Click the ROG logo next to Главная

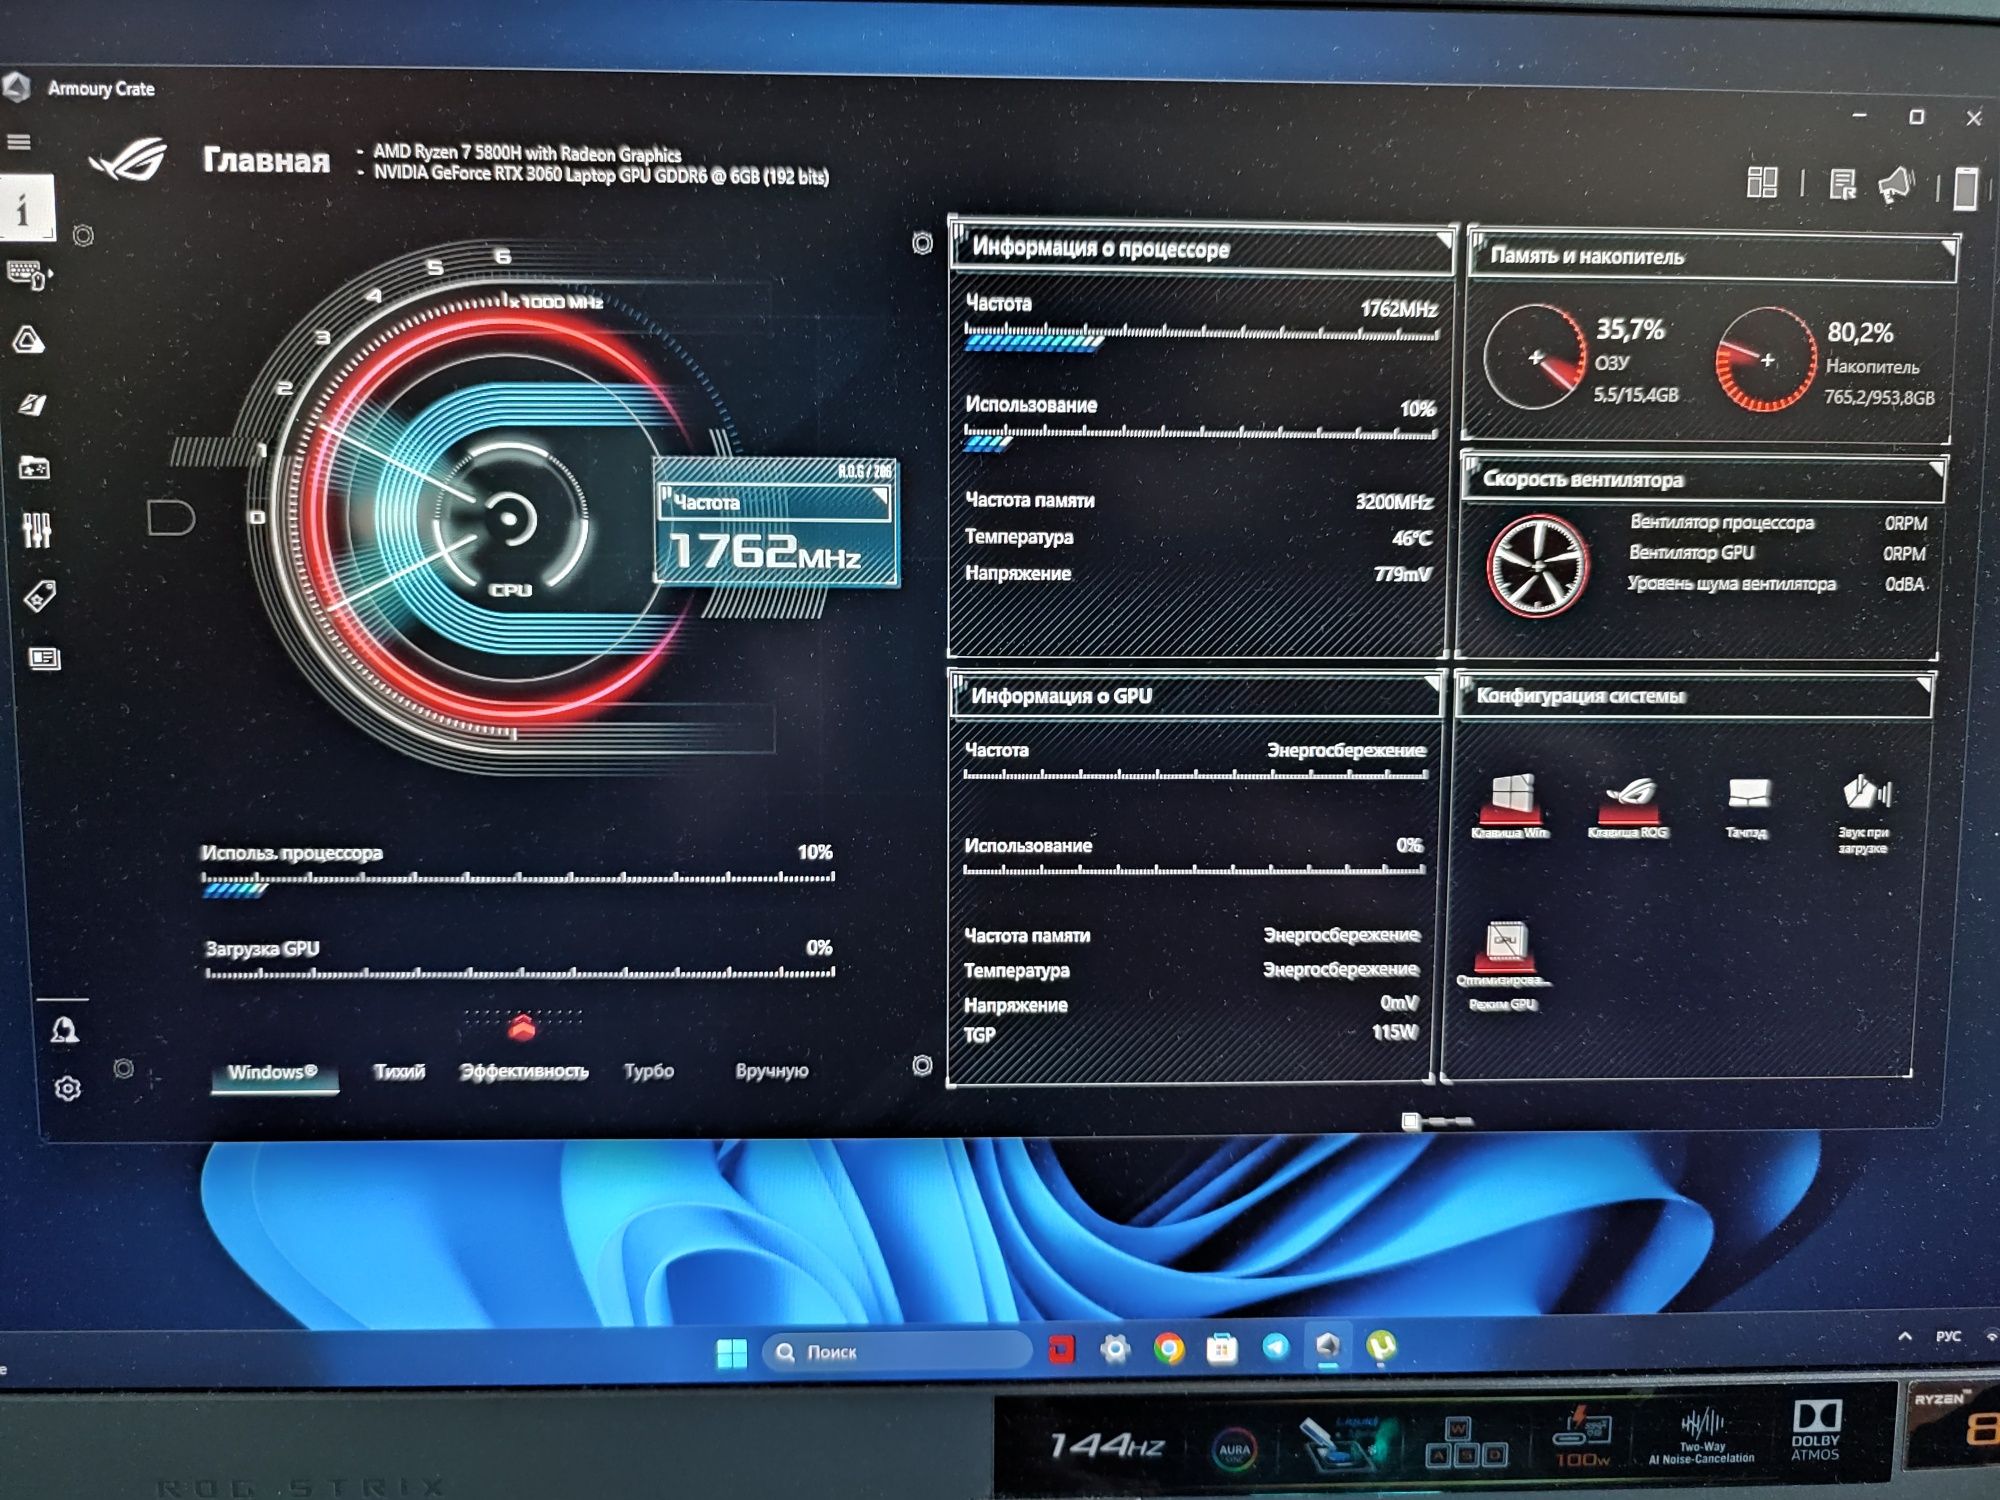click(130, 160)
